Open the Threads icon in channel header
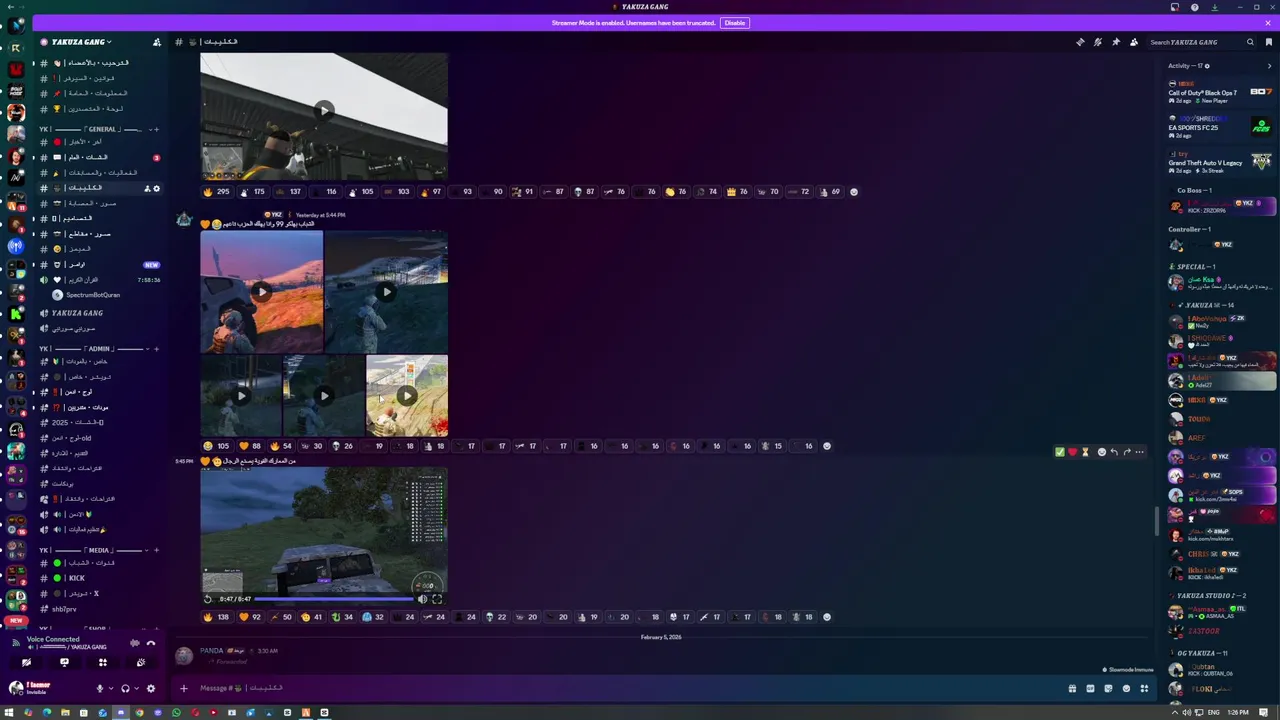The width and height of the screenshot is (1280, 720). tap(1080, 42)
